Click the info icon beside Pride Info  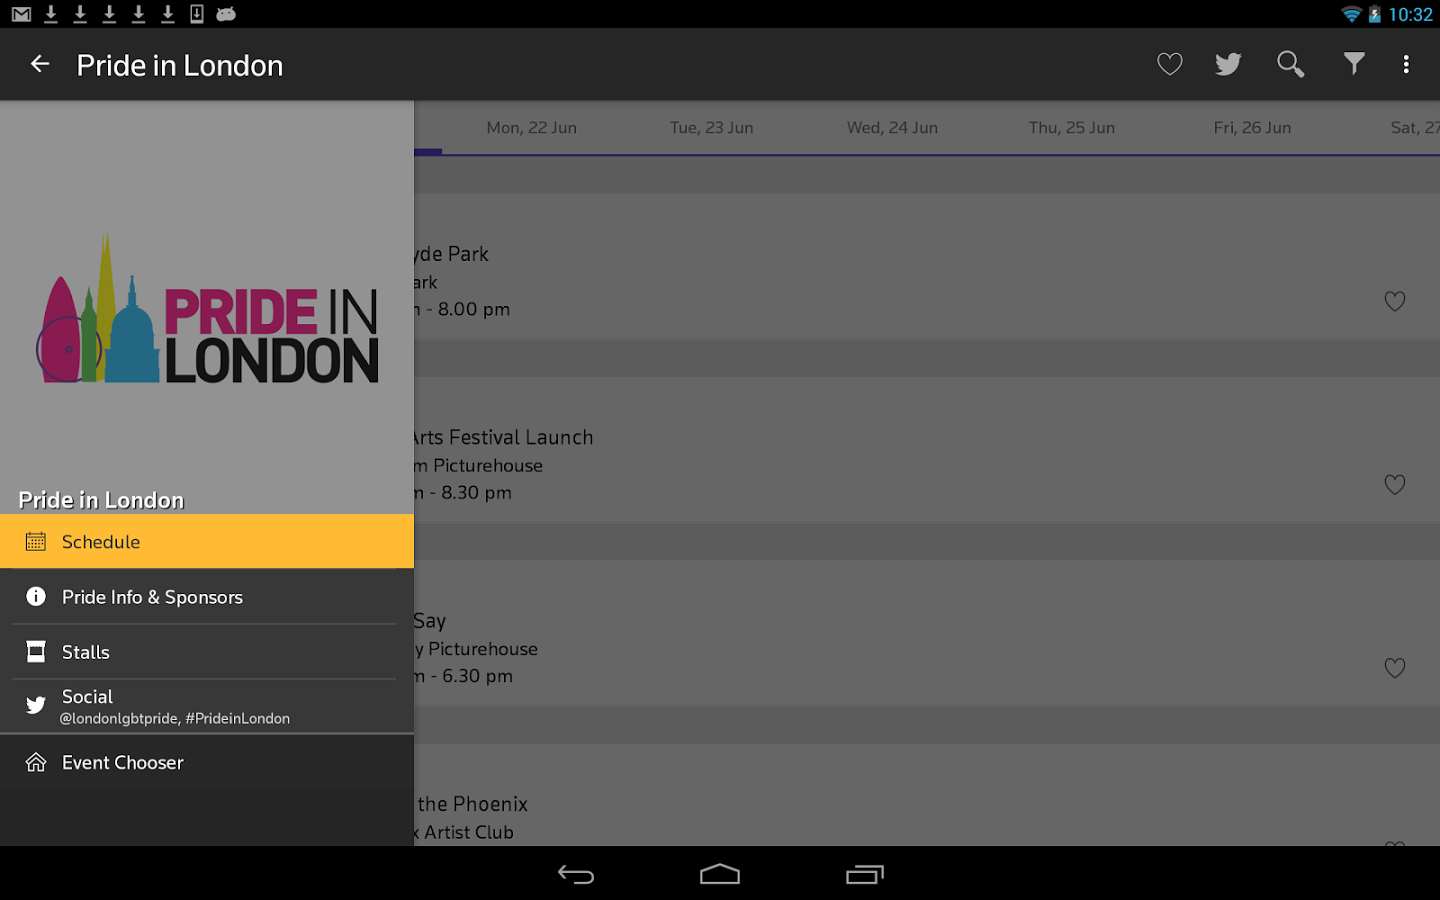click(36, 597)
